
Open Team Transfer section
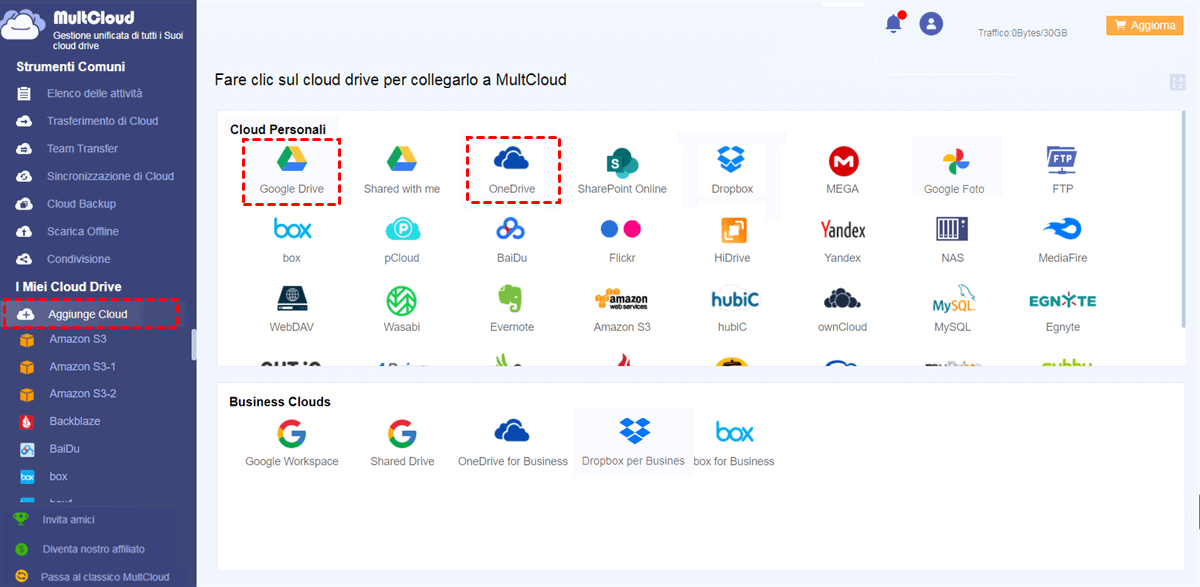(82, 148)
